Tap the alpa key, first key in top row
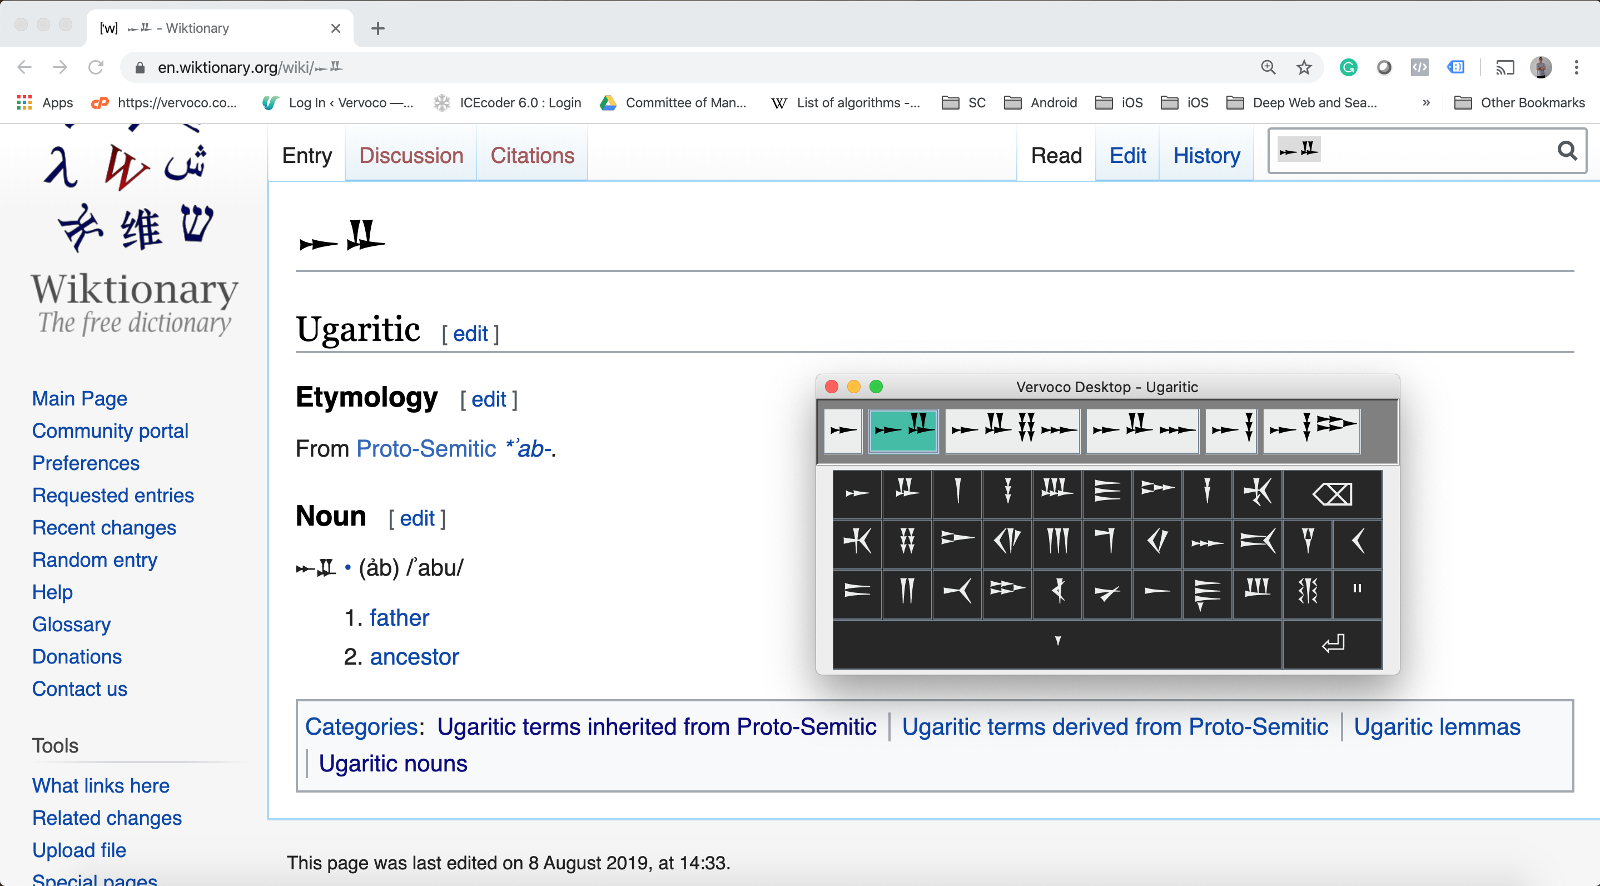Screen dimensions: 1600x886 tap(857, 494)
